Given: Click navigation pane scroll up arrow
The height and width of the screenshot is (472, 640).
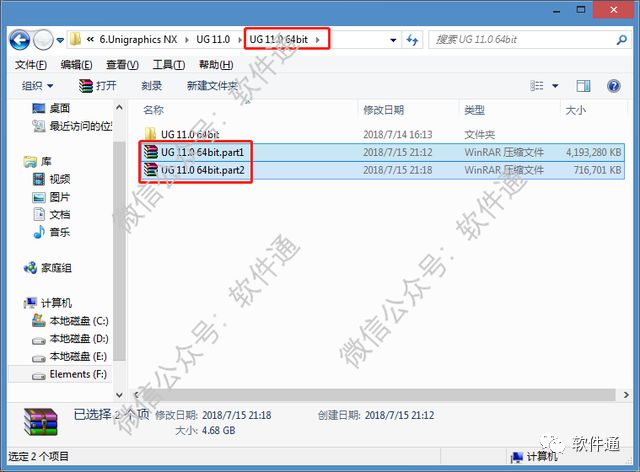Looking at the screenshot, I should click(119, 107).
